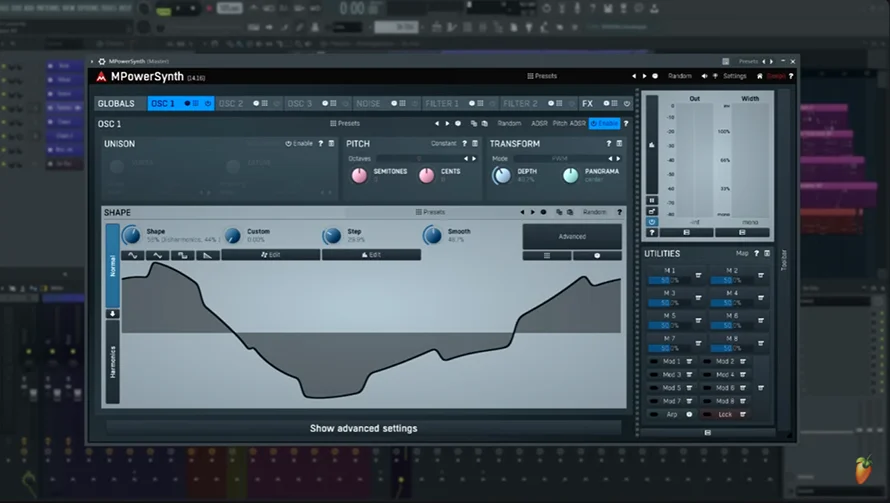Toggle the Unison Enable switch
The height and width of the screenshot is (503, 890).
[299, 144]
